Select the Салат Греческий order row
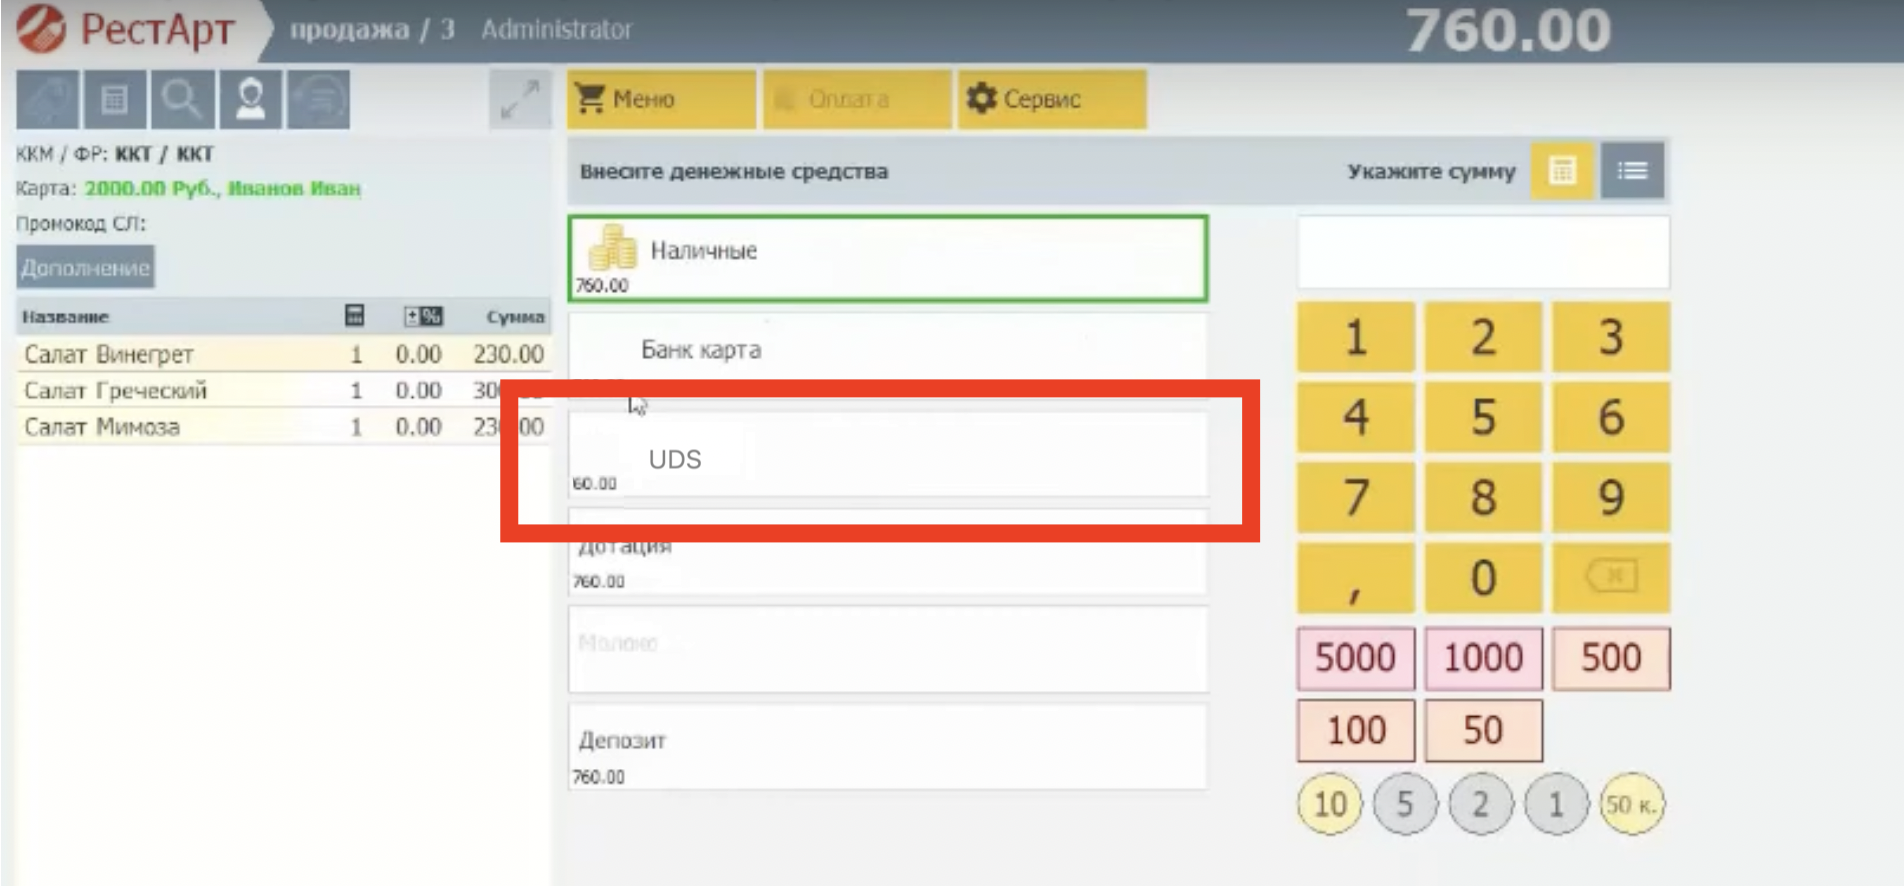The width and height of the screenshot is (1904, 886). click(x=283, y=390)
